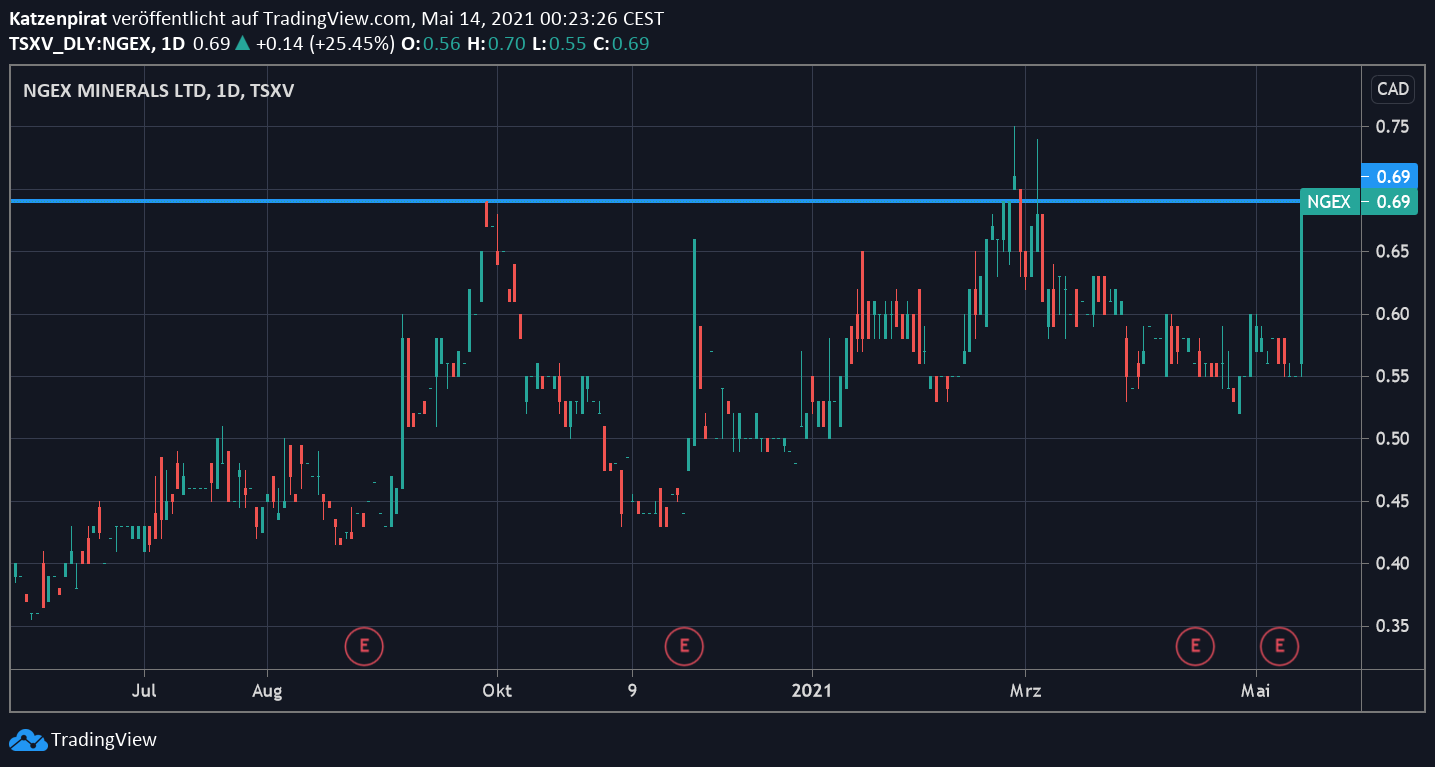The height and width of the screenshot is (767, 1435).
Task: Click the 0.50 price axis label
Action: coord(1393,438)
